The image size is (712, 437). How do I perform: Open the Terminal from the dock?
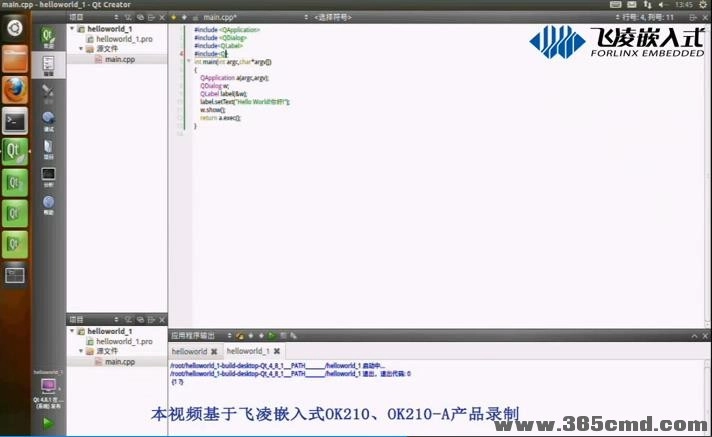click(15, 121)
